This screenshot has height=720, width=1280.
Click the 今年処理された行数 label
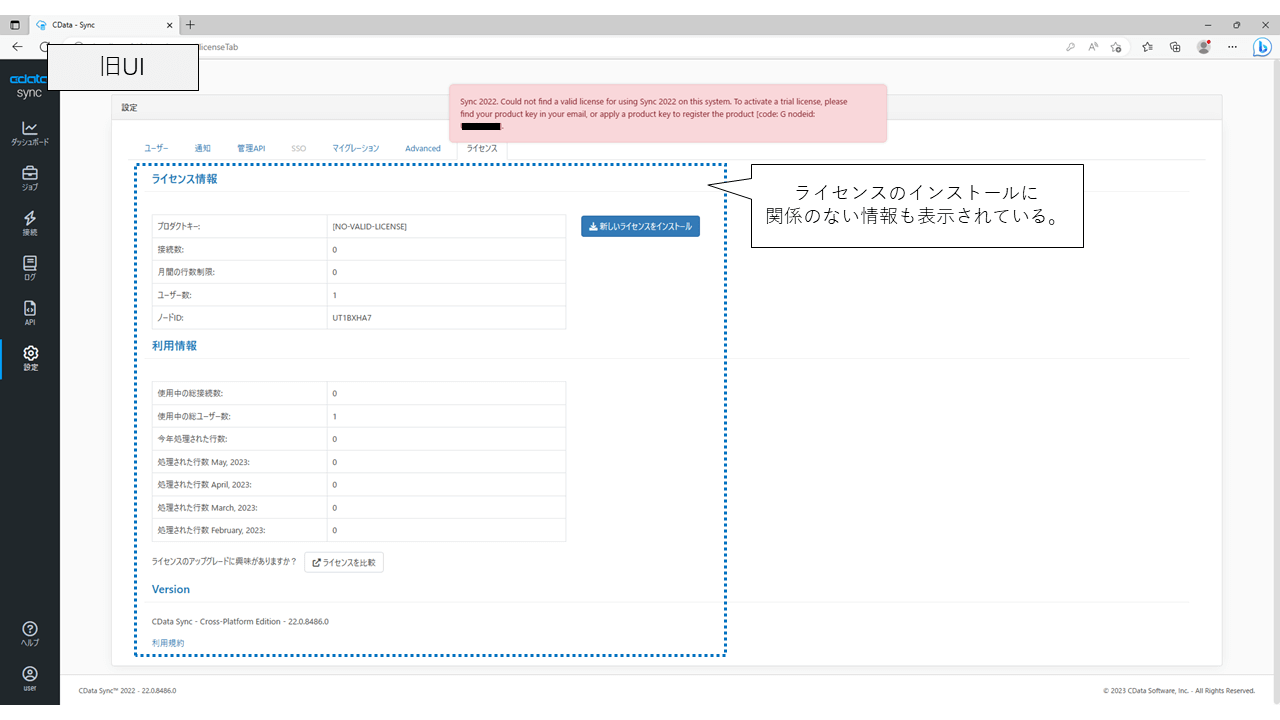(x=192, y=439)
